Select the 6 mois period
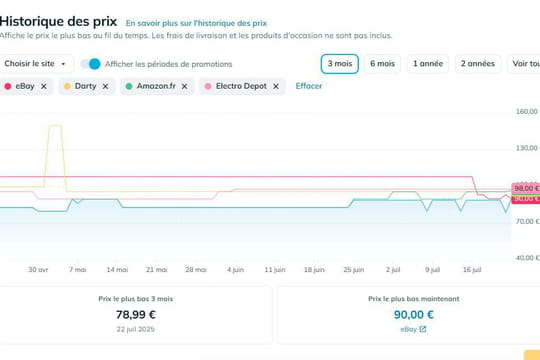540x360 pixels. (x=382, y=64)
